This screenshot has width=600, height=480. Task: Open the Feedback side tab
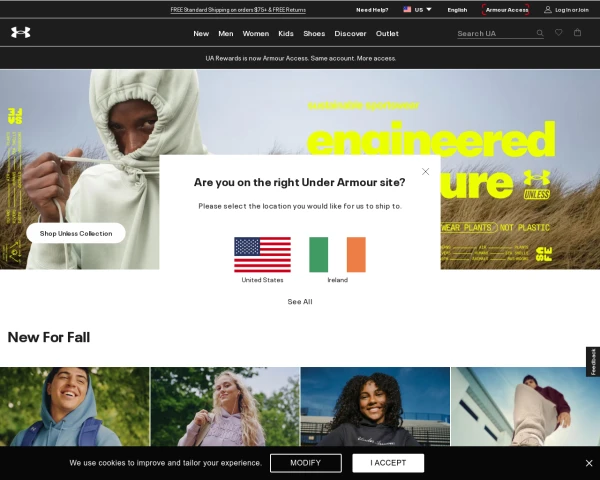point(593,362)
